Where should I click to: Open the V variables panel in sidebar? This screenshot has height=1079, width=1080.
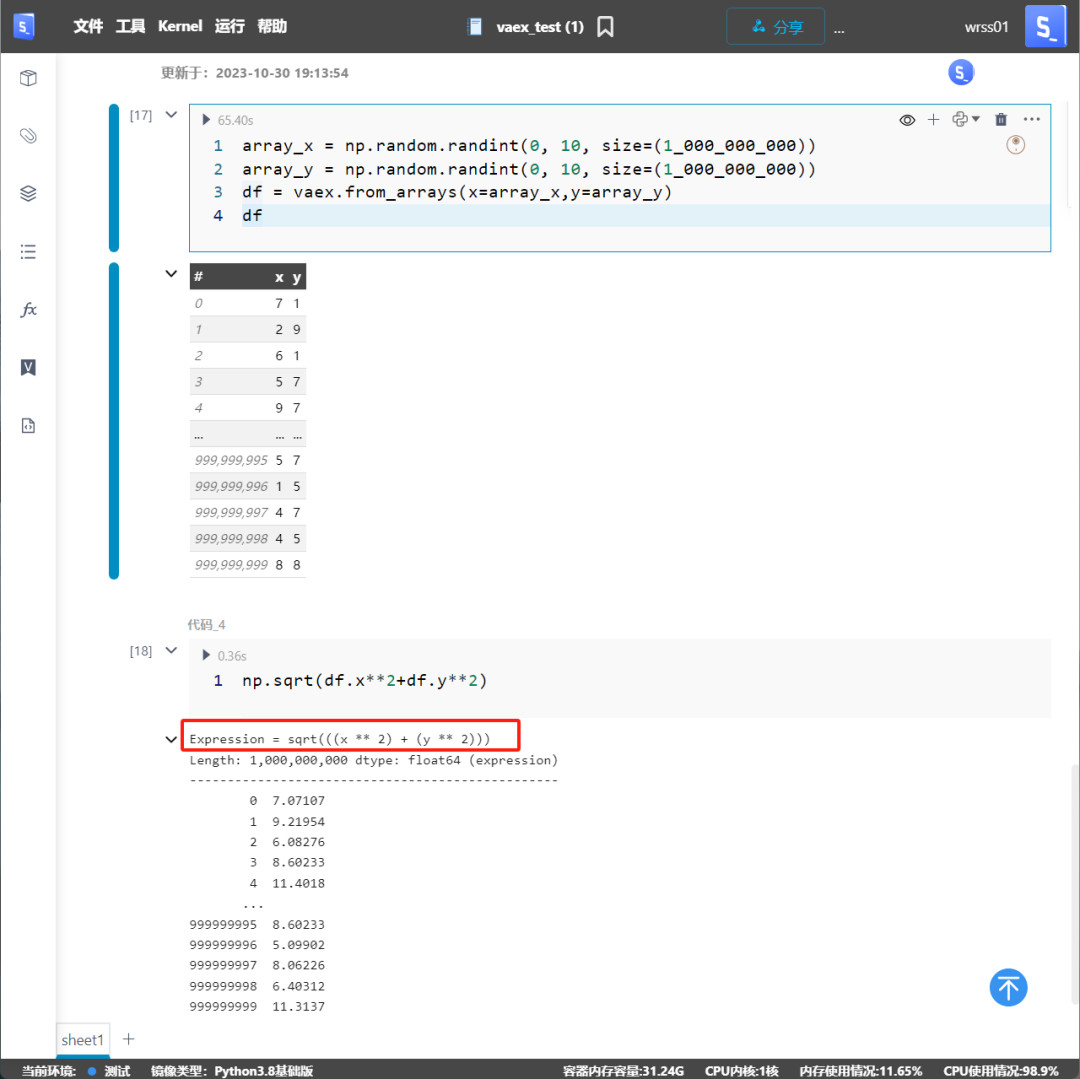coord(28,367)
